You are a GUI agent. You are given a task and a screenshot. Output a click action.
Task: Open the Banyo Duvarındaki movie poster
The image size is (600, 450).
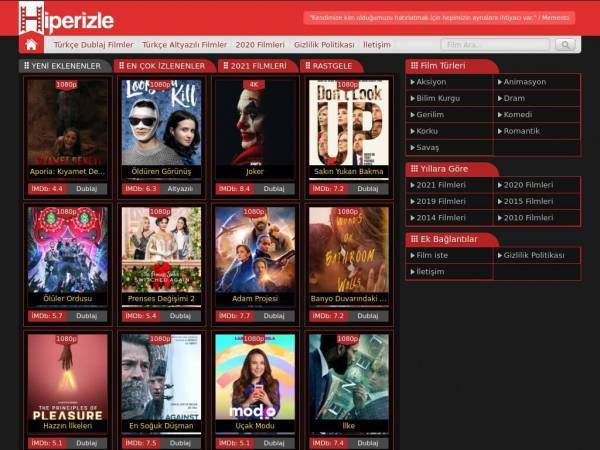[349, 250]
